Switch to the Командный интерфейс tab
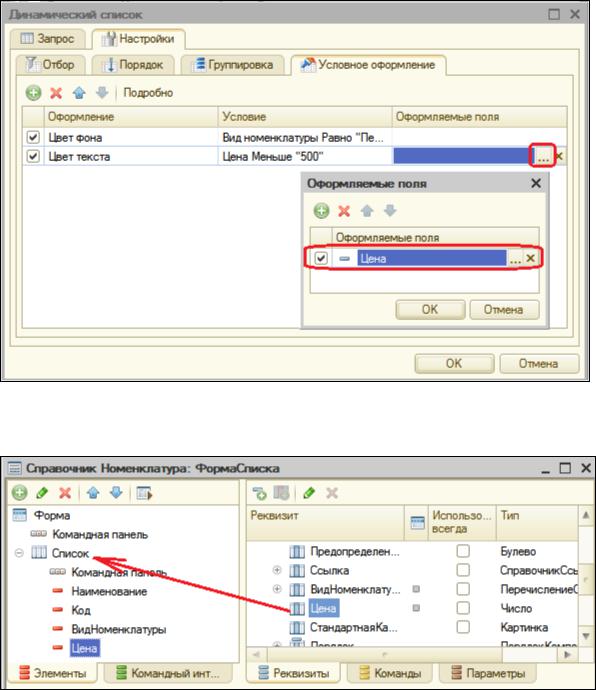 [x=167, y=673]
